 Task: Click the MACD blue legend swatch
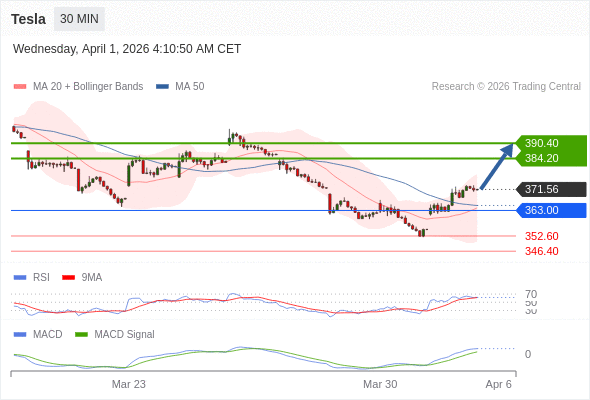coord(20,335)
